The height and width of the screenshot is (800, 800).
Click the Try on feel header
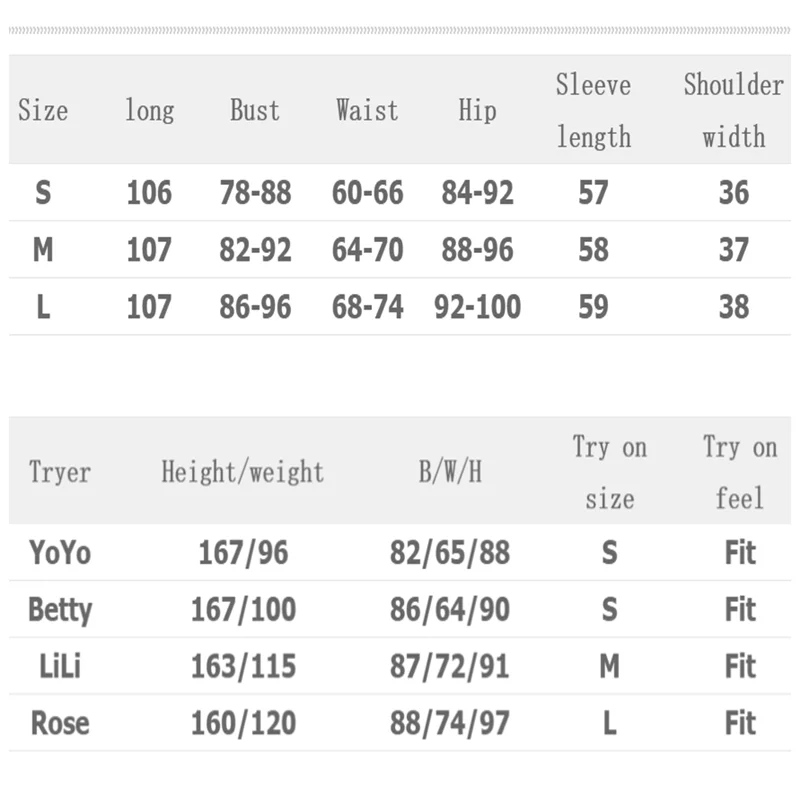pyautogui.click(x=740, y=472)
